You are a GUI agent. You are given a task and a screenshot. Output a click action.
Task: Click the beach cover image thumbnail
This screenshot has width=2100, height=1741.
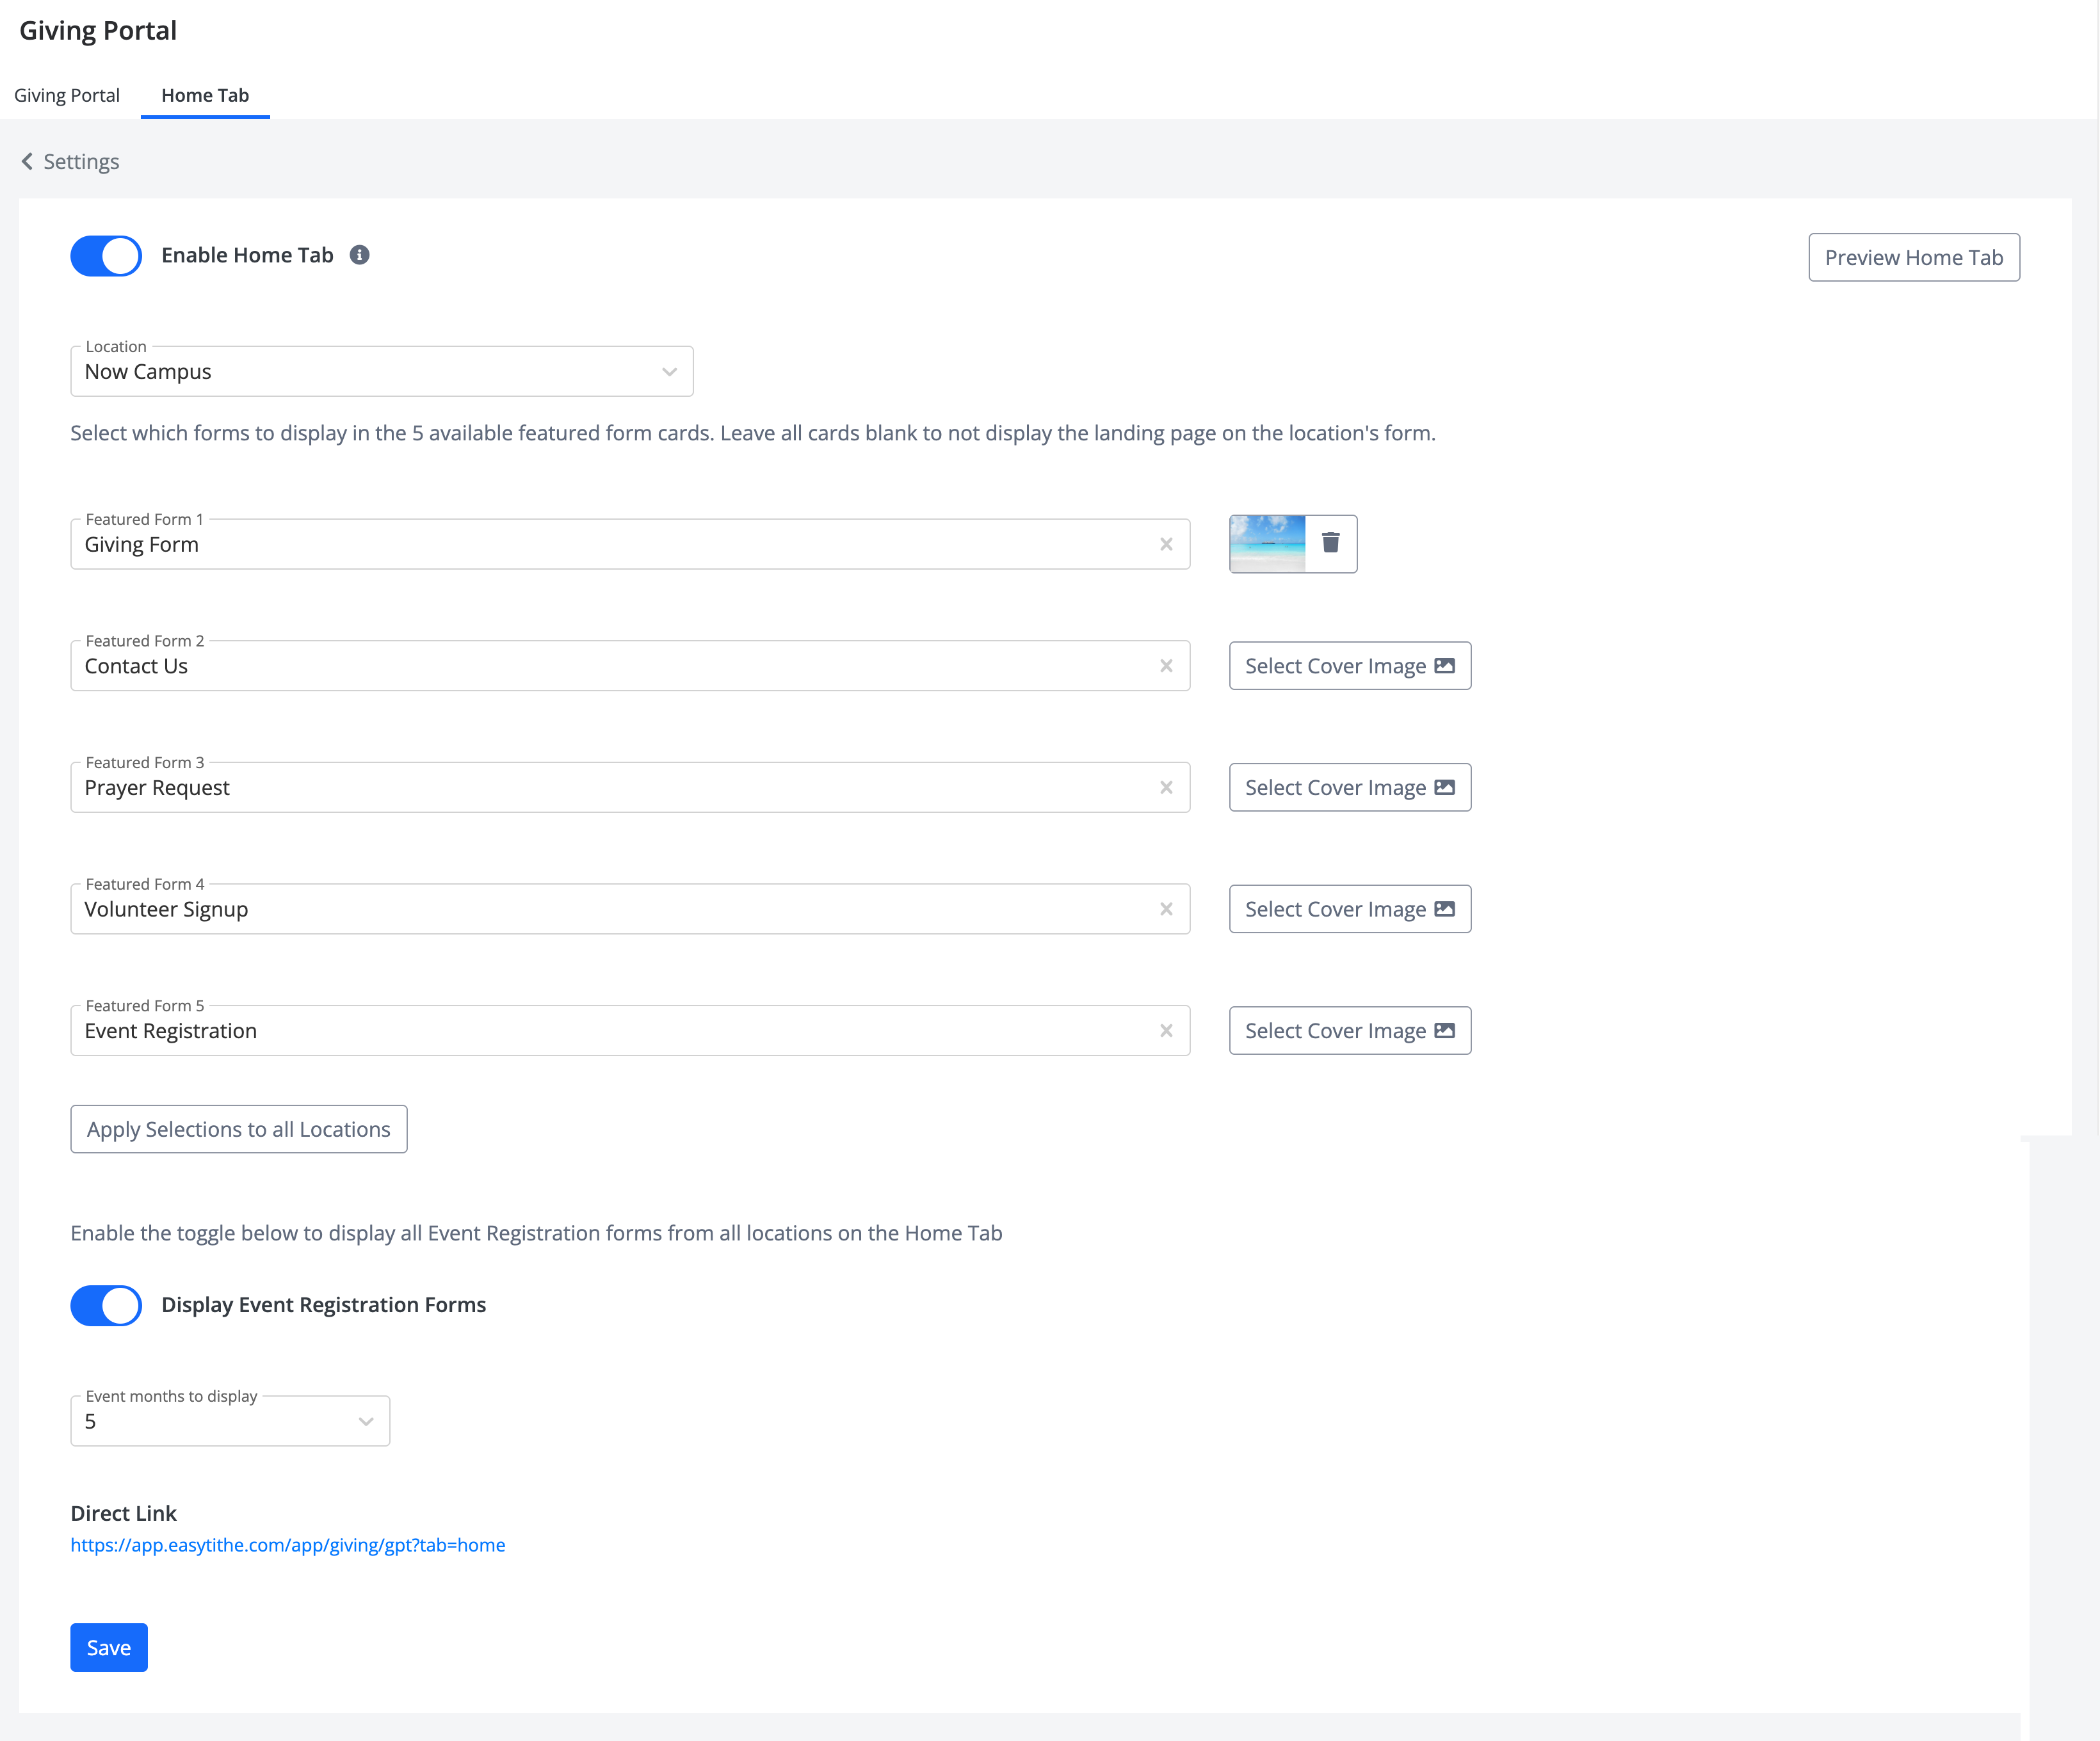pos(1267,543)
